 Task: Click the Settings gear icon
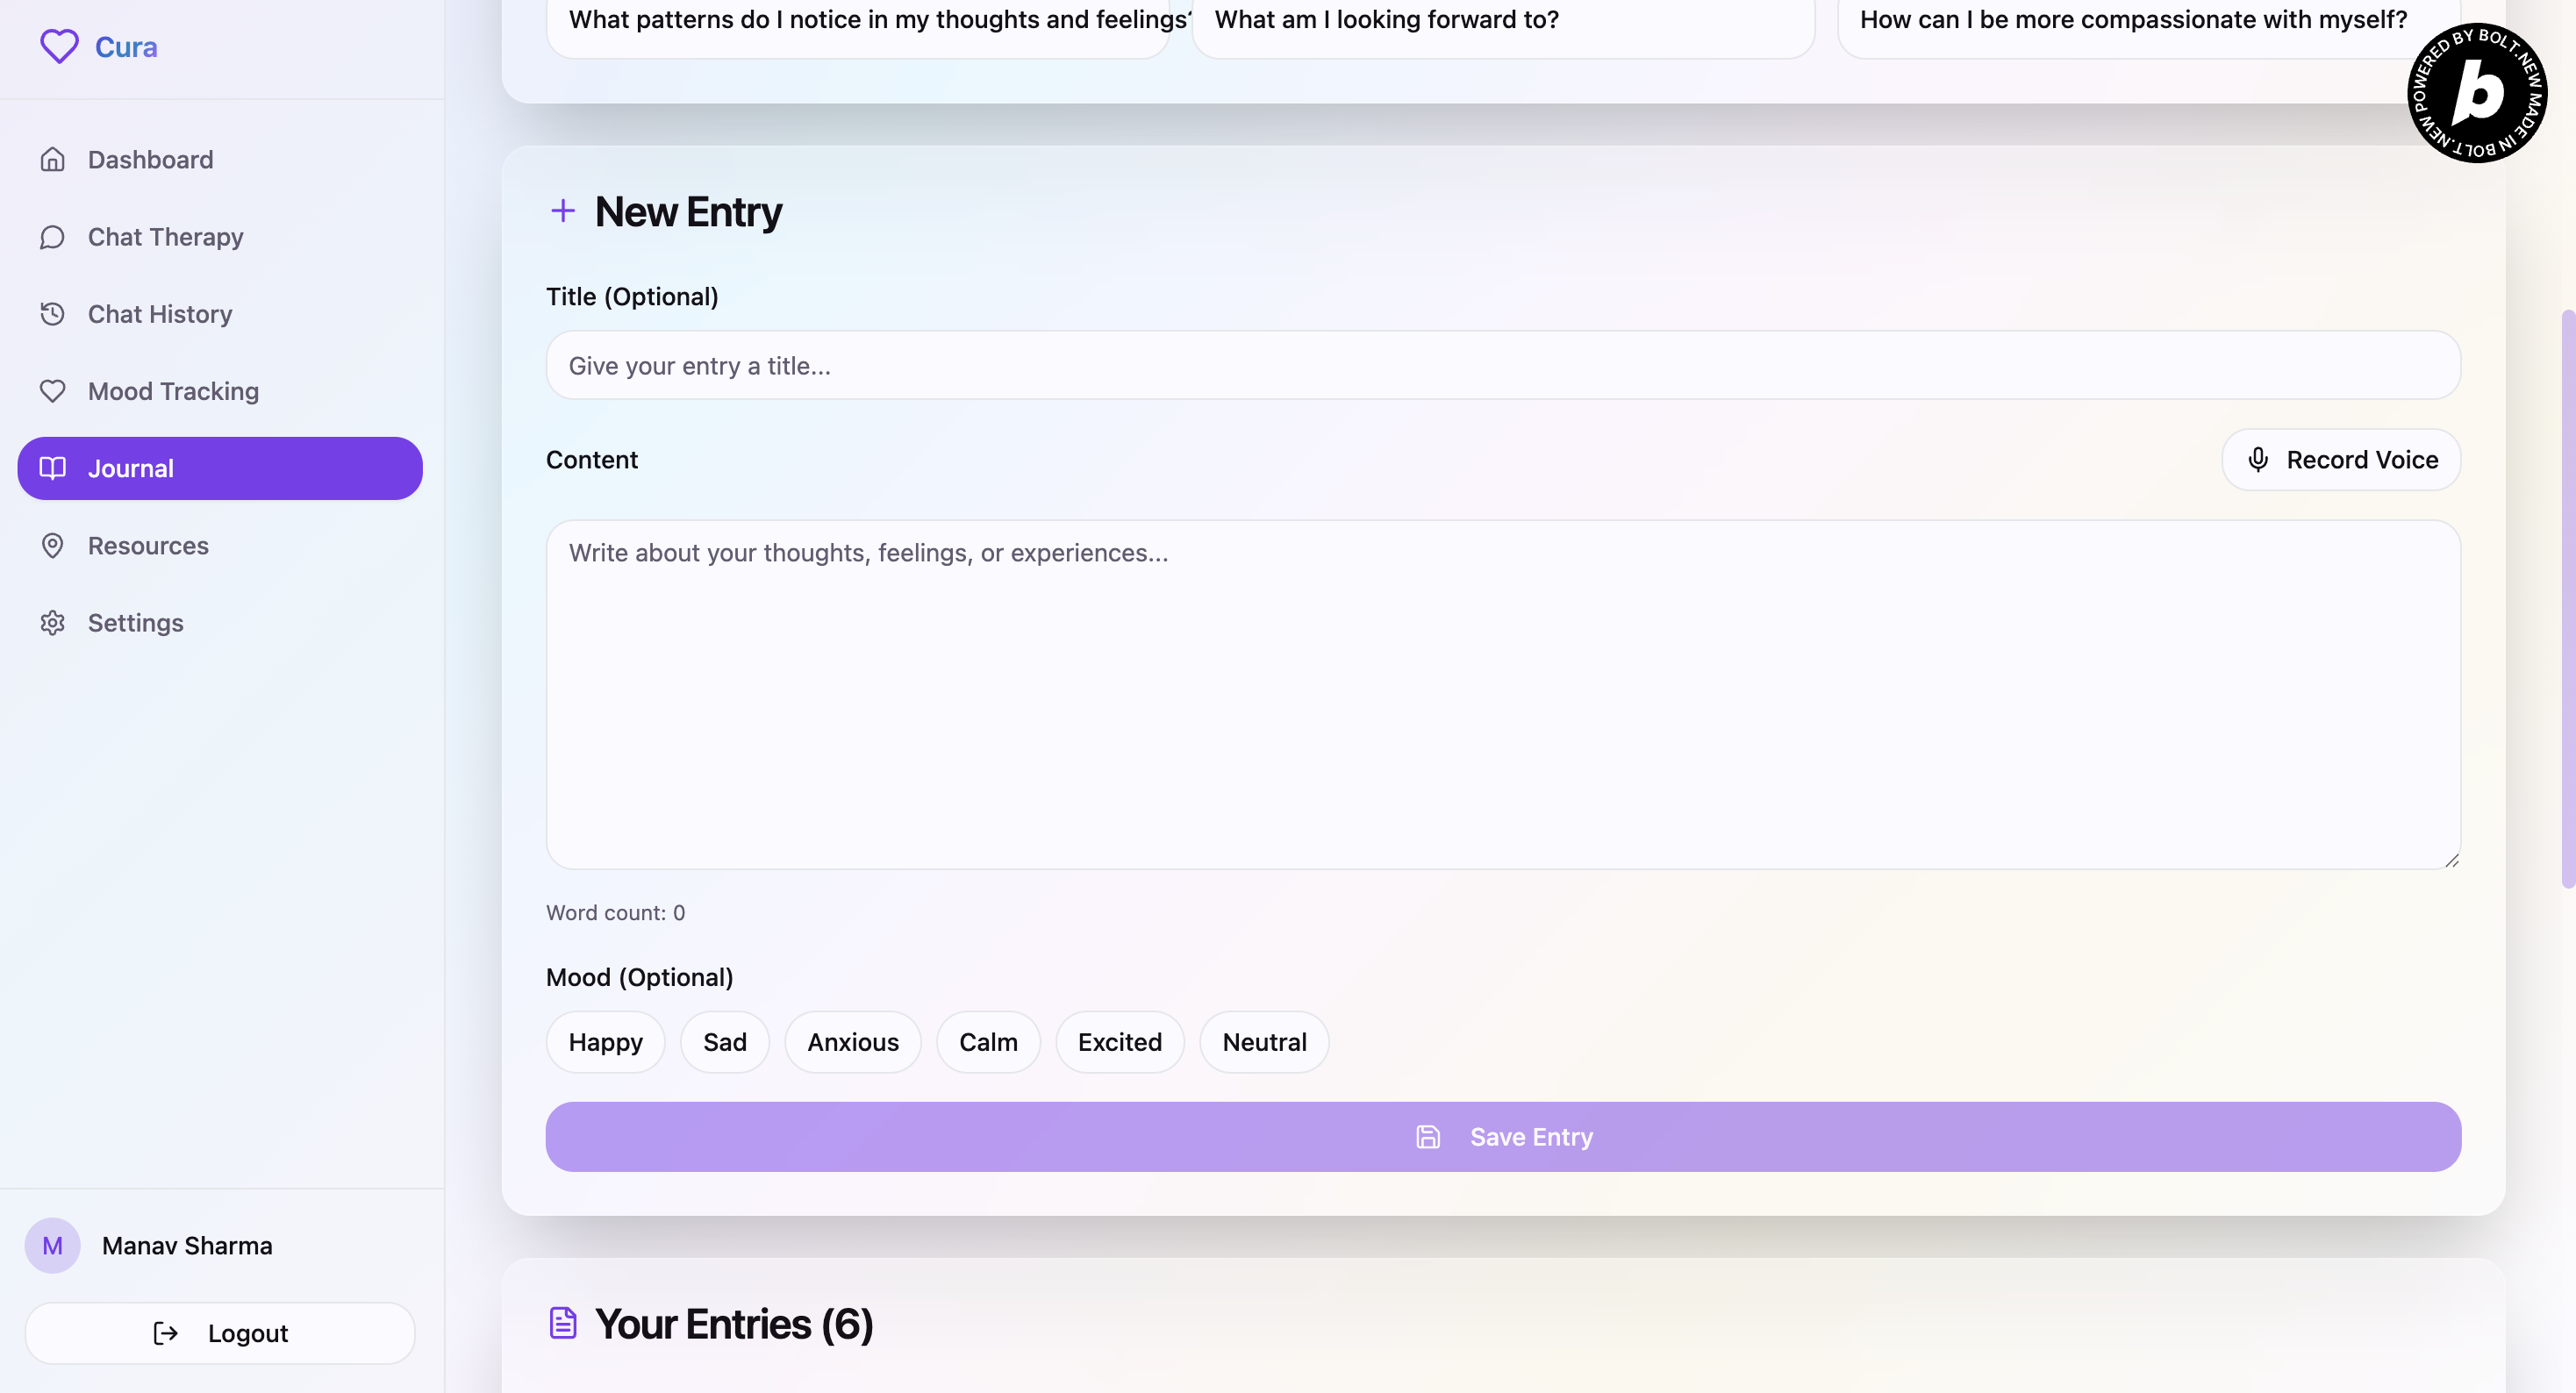coord(52,623)
